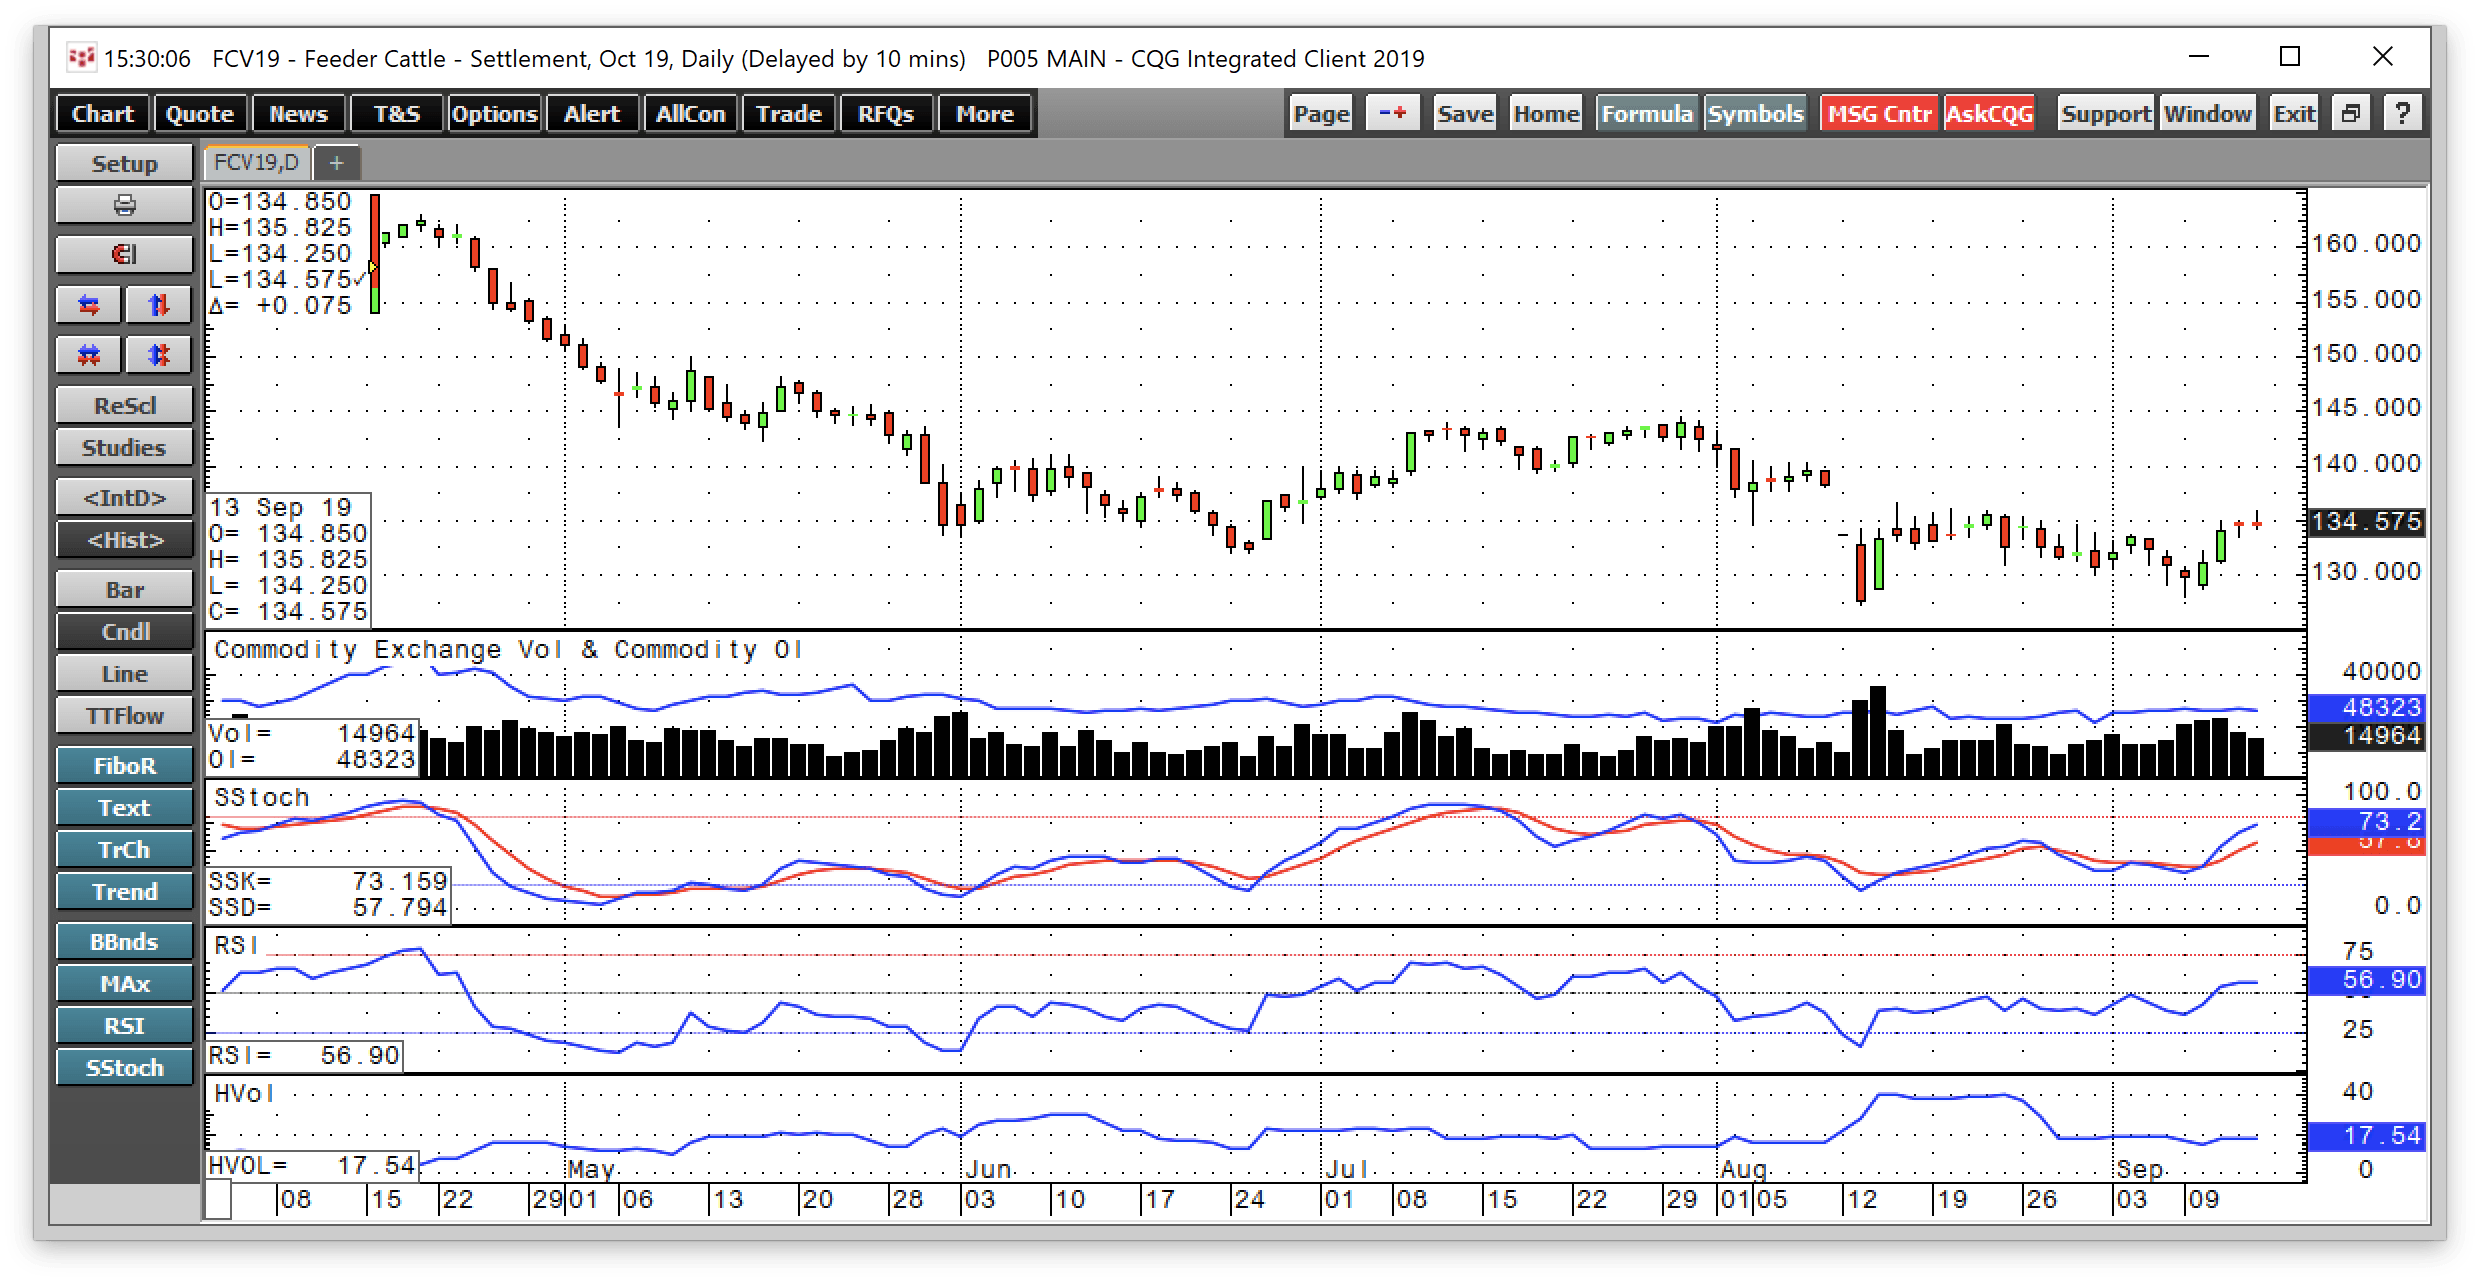
Task: Toggle the SStoch slow stochastic study
Action: click(x=124, y=1068)
